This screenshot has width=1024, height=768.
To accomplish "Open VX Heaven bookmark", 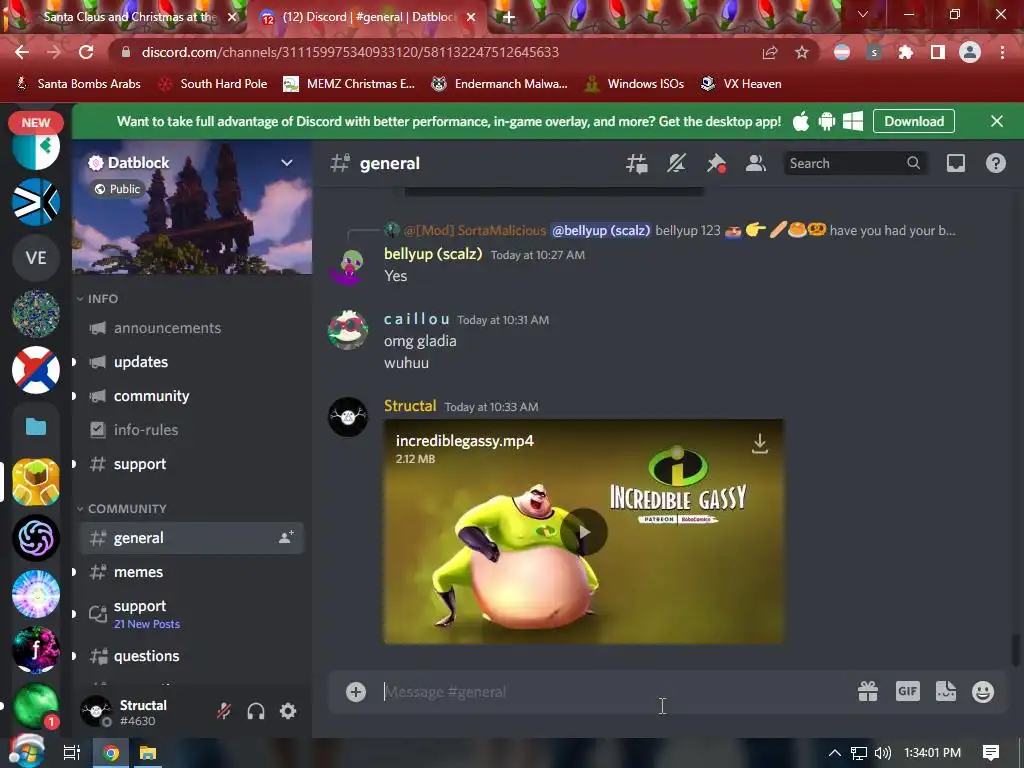I will [x=741, y=84].
